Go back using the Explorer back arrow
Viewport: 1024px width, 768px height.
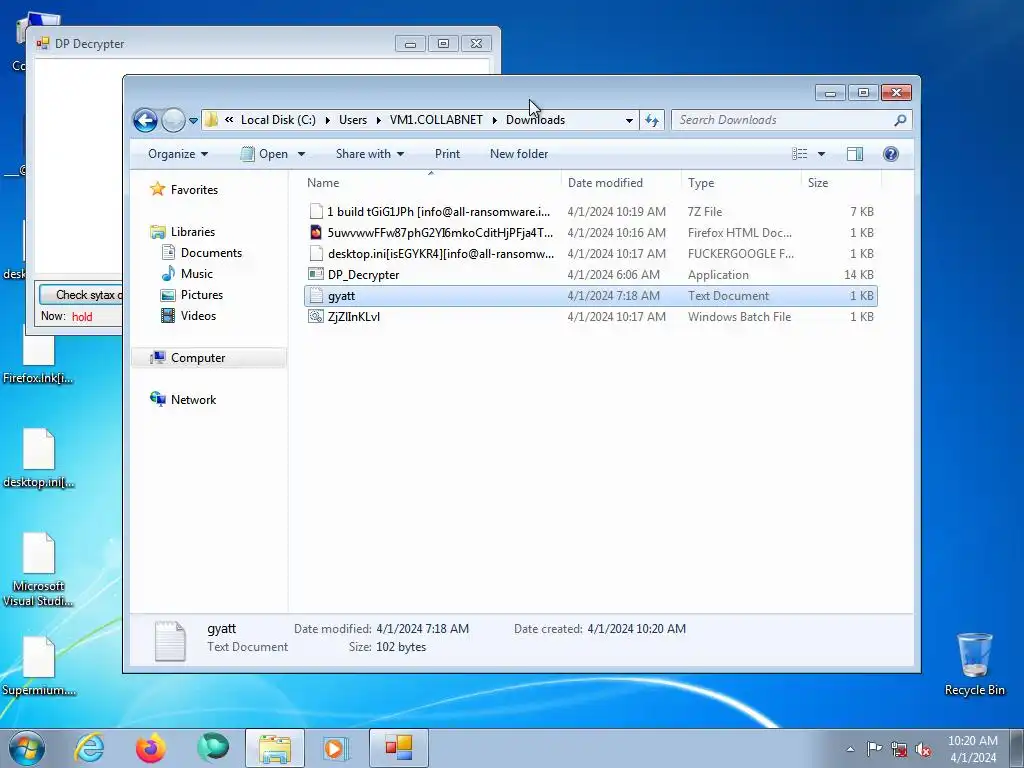145,120
